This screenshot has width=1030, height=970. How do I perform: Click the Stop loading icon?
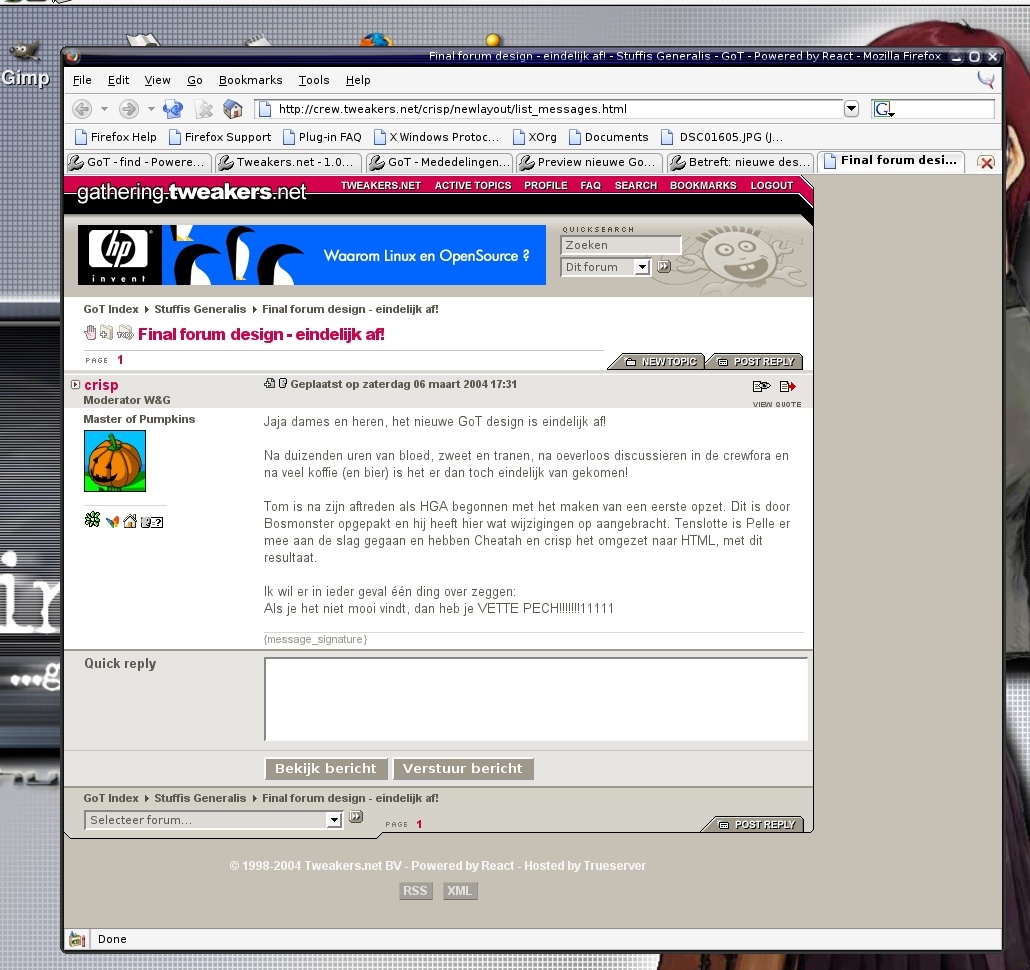204,109
